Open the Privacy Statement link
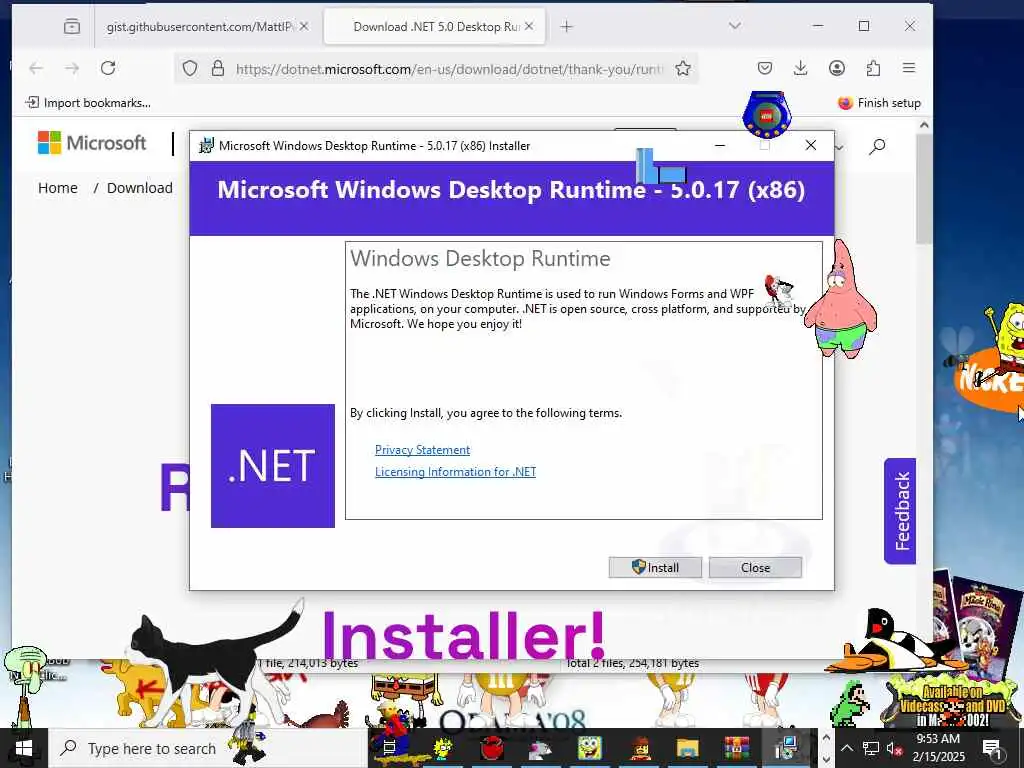The image size is (1024, 768). [x=423, y=450]
